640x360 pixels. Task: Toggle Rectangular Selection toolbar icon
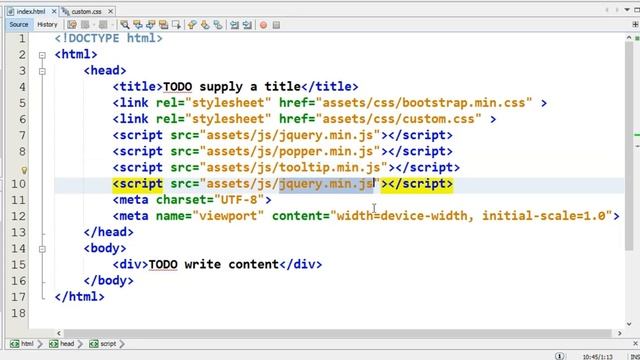click(176, 25)
